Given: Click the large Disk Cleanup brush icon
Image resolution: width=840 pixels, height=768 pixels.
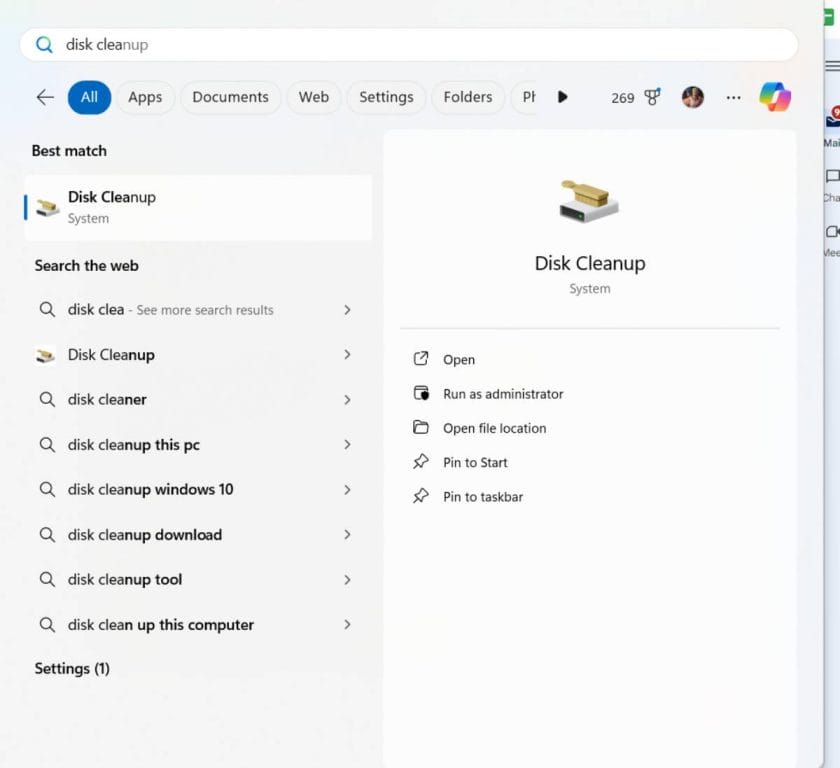Looking at the screenshot, I should [590, 199].
